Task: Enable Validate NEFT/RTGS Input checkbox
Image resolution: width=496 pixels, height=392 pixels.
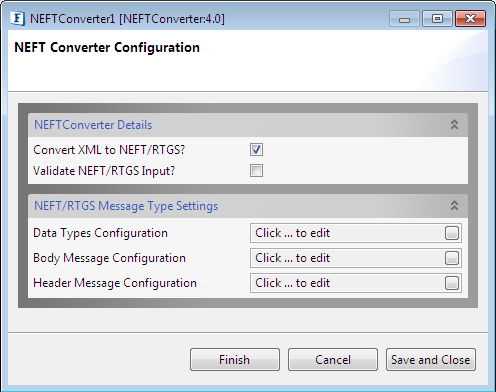Action: (256, 171)
